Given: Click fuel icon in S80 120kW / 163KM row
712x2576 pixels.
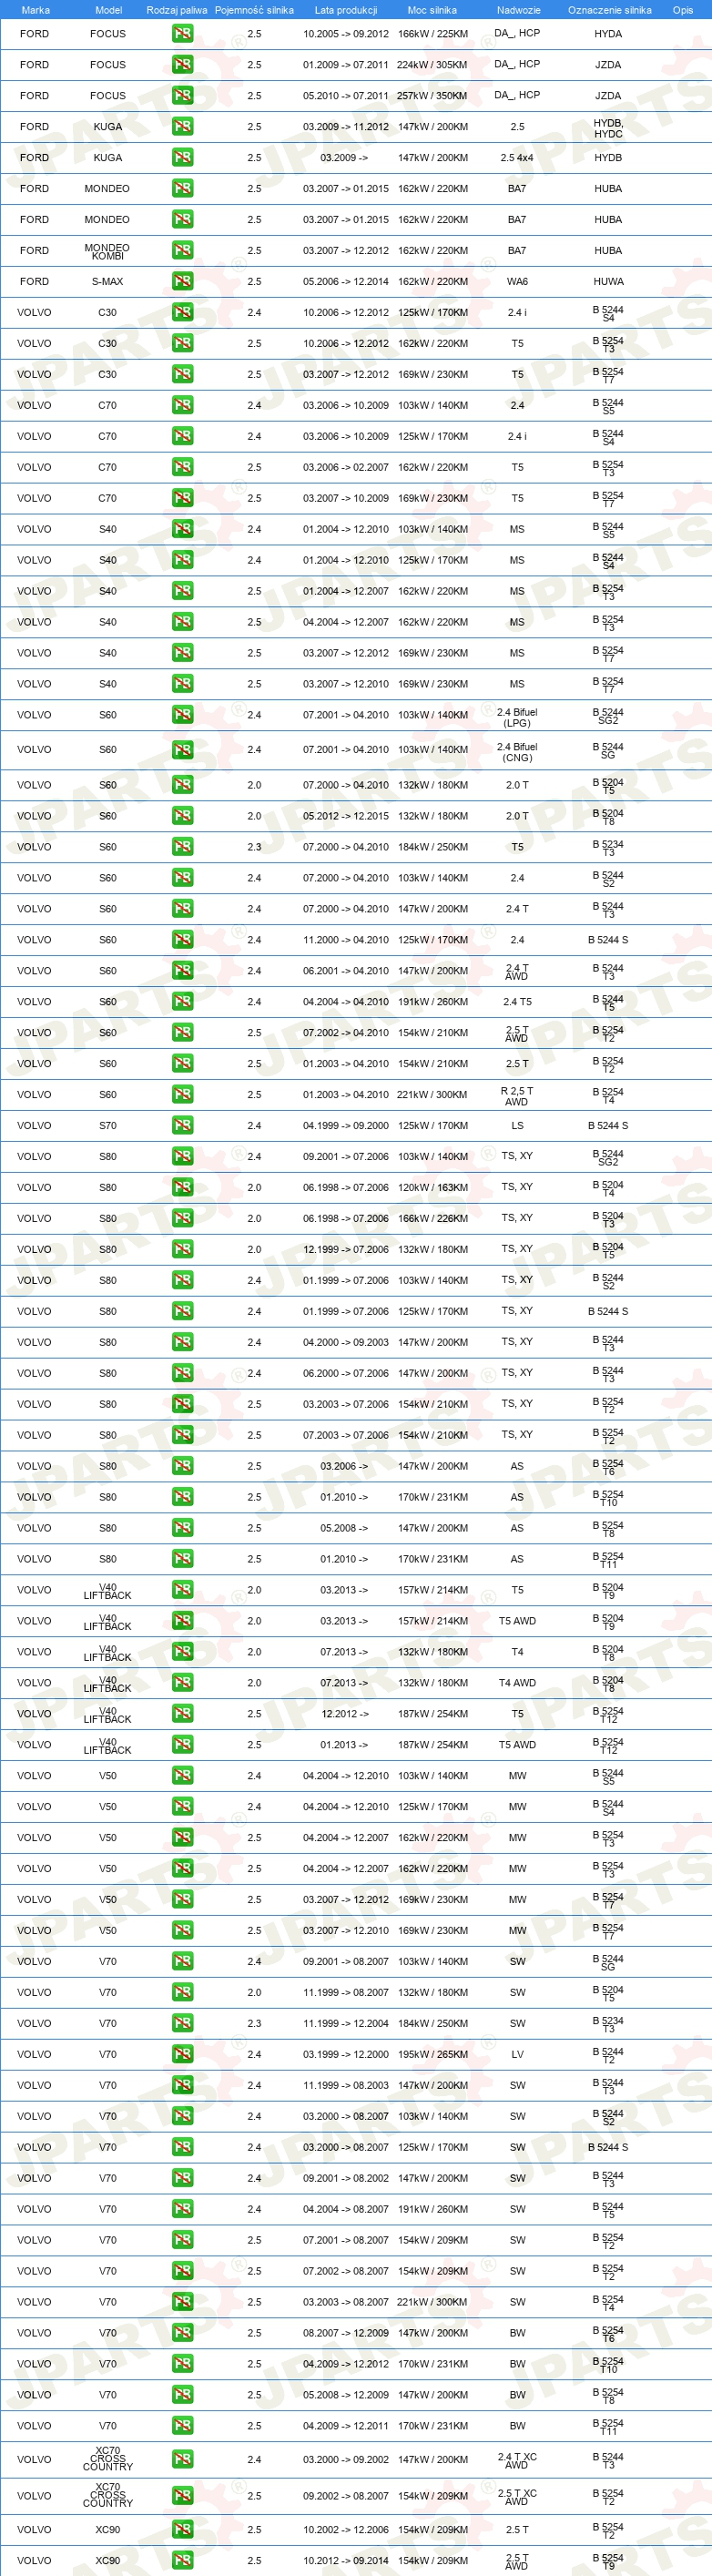Looking at the screenshot, I should click(182, 1187).
